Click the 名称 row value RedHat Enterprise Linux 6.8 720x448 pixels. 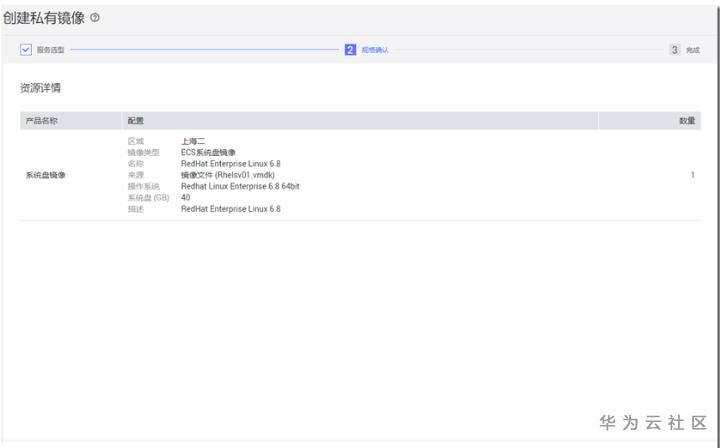coord(231,163)
